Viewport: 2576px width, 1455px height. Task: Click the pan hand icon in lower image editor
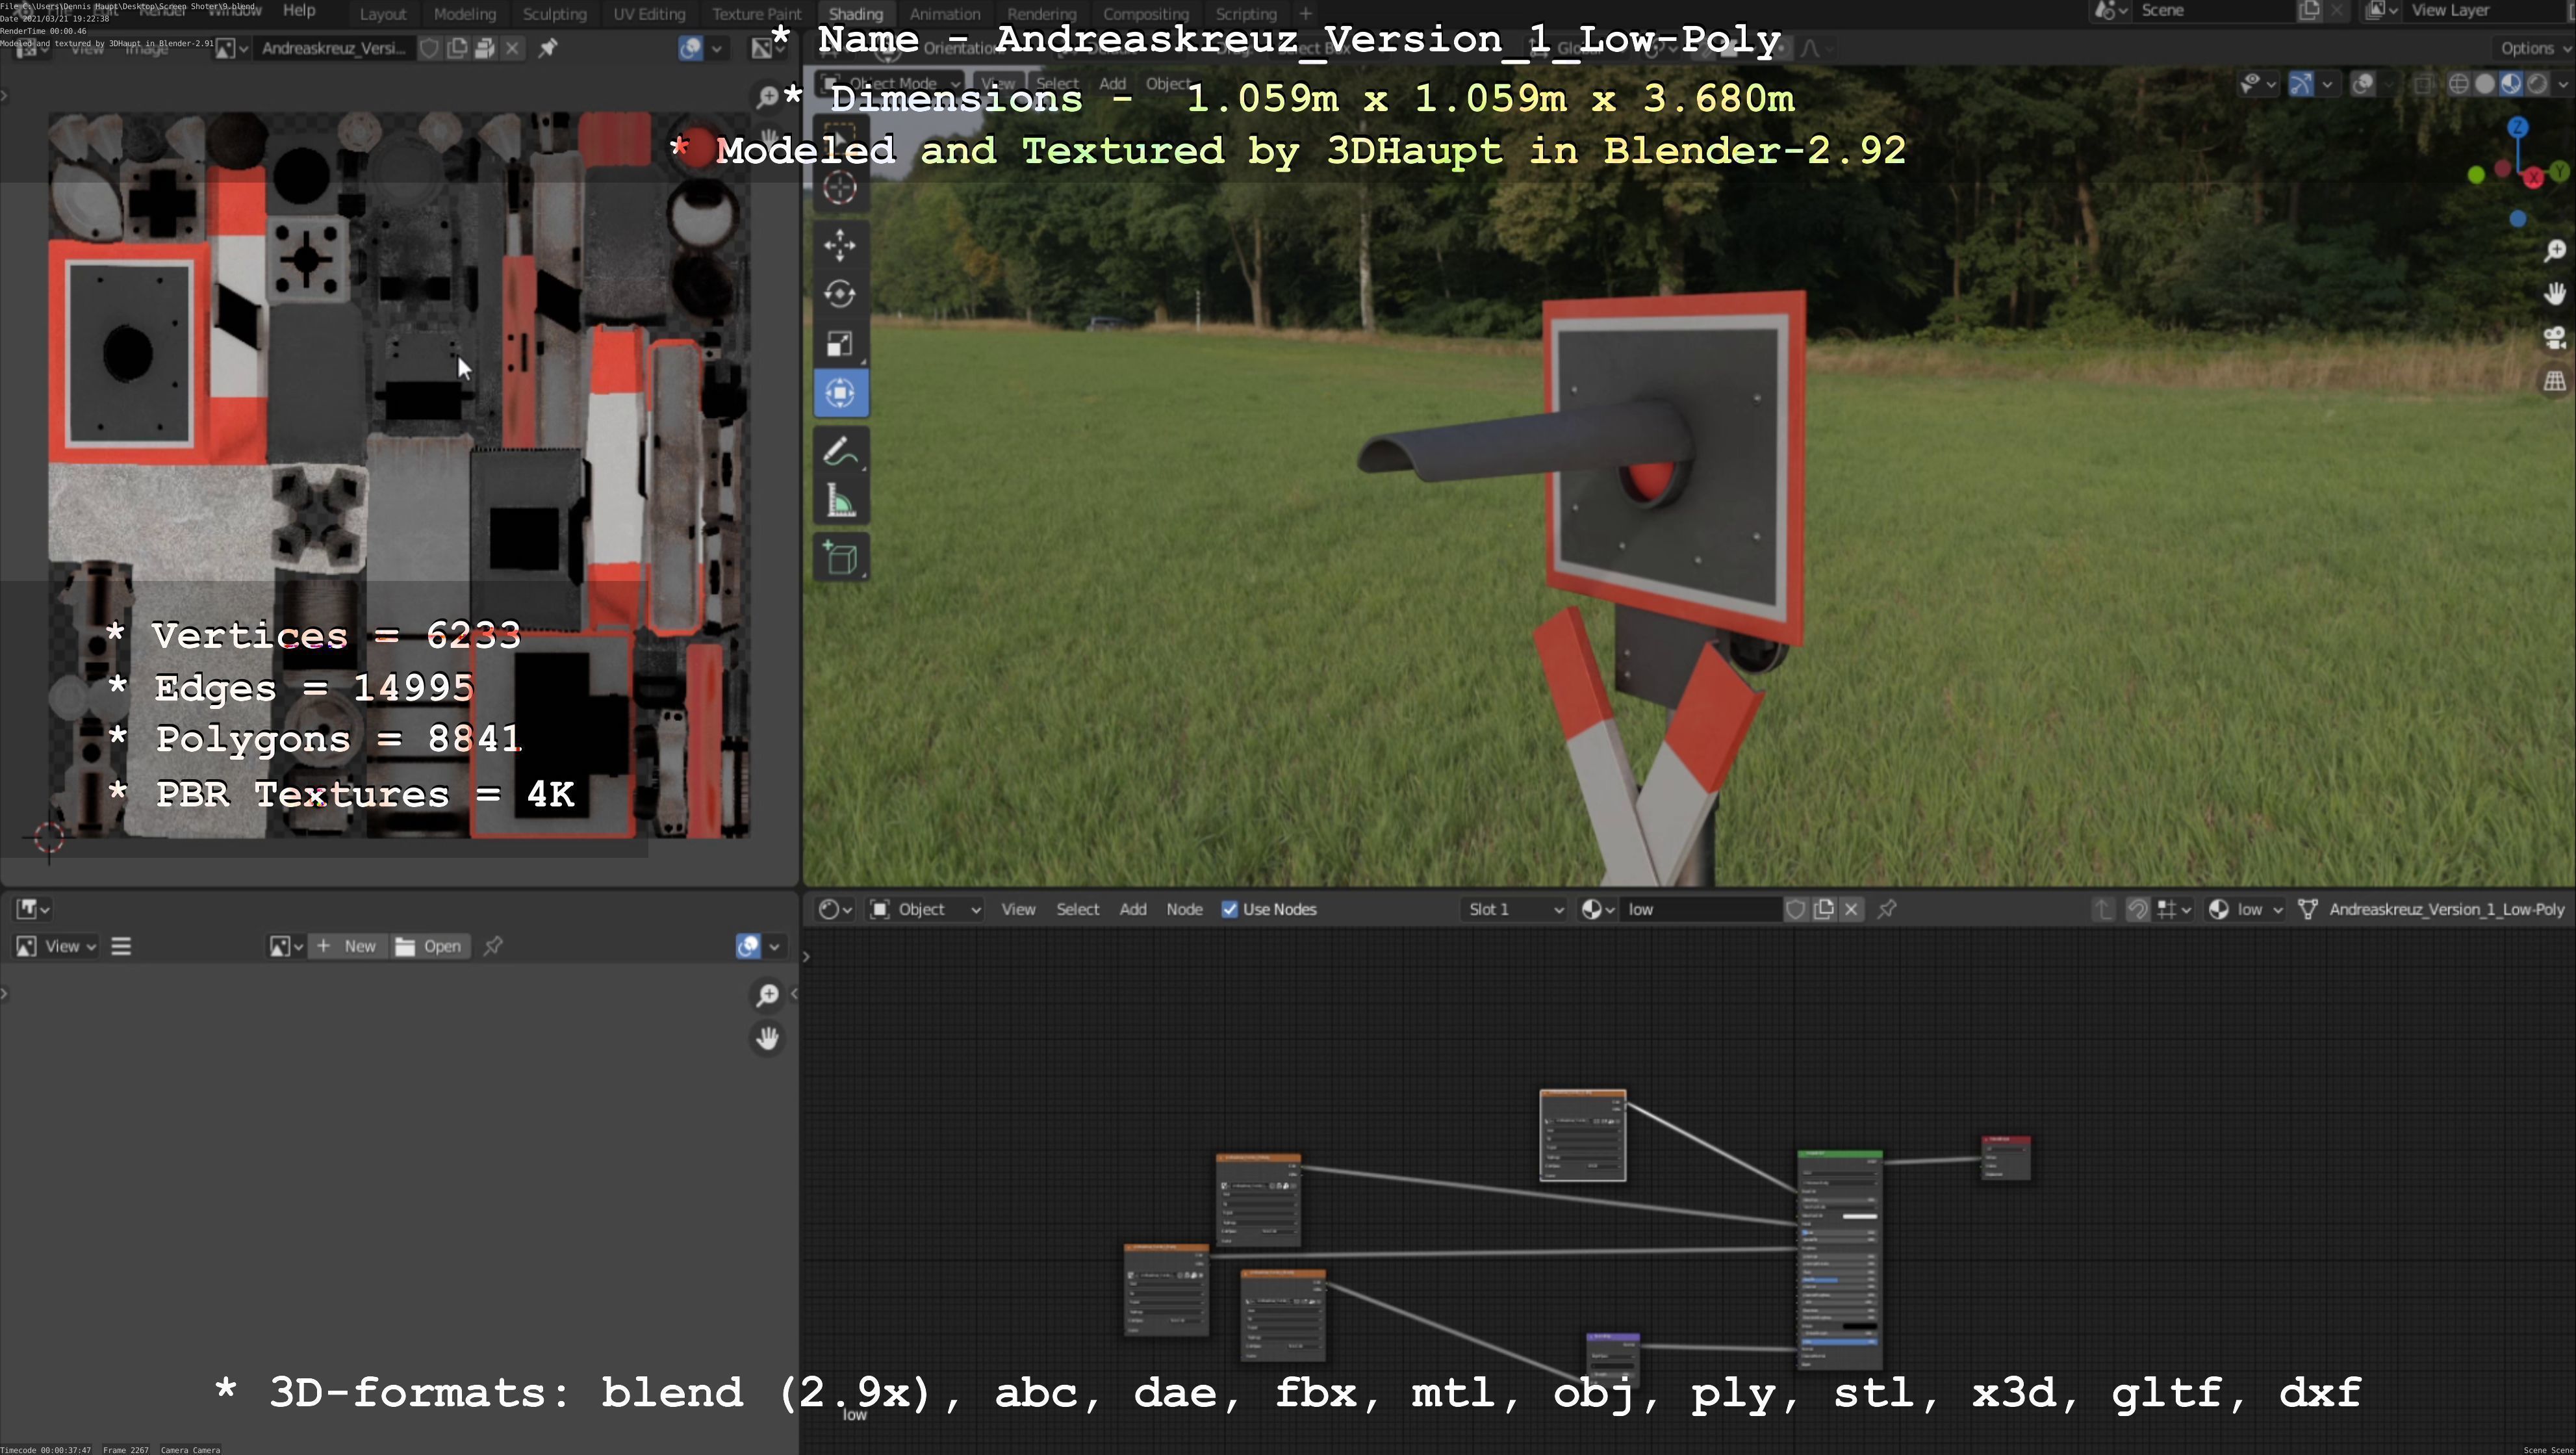coord(767,1038)
